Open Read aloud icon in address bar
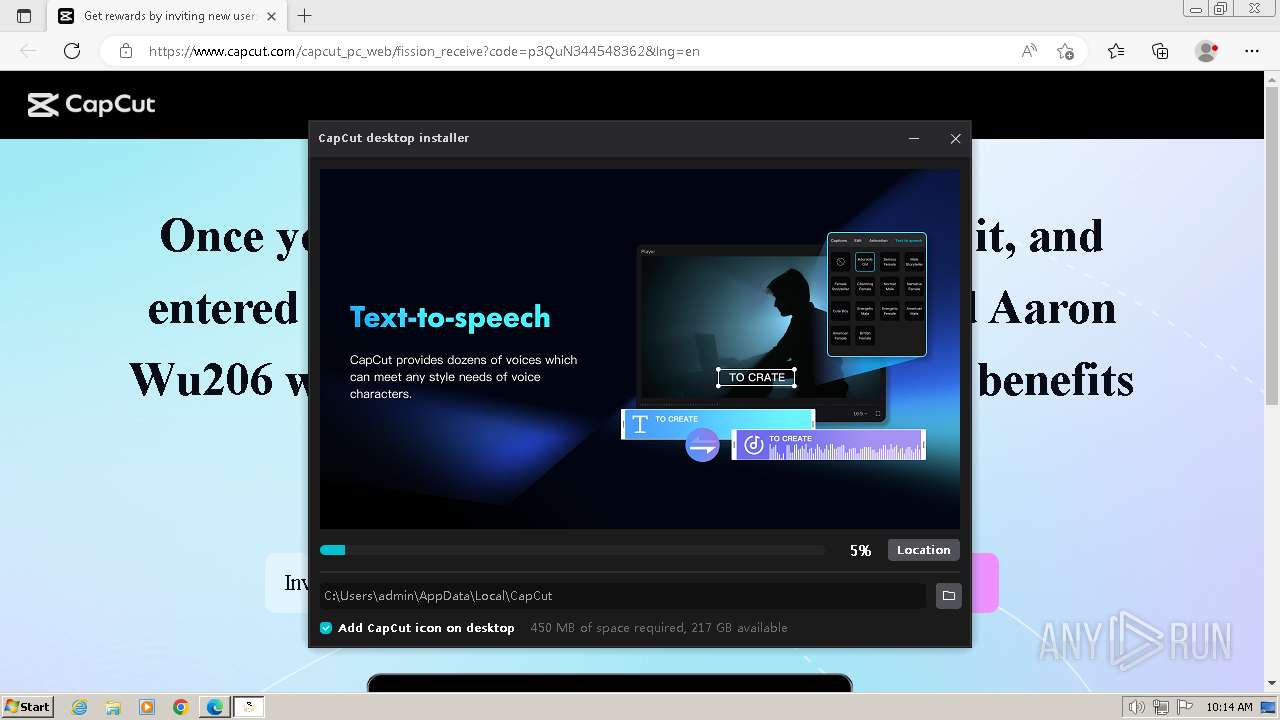 point(1029,51)
